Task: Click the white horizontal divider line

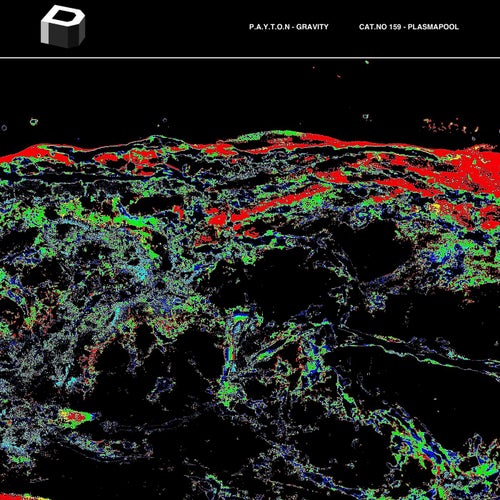Action: click(x=250, y=58)
